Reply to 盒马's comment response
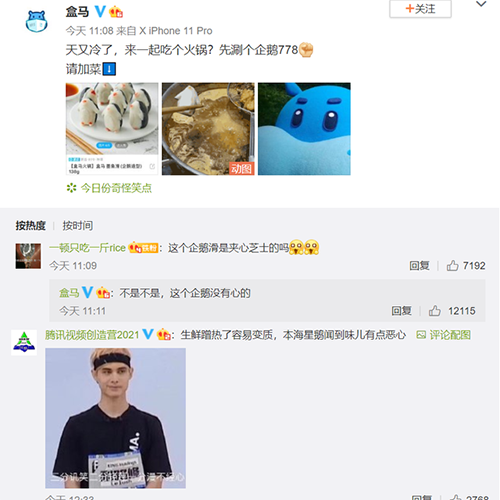500x500 pixels. [x=401, y=311]
